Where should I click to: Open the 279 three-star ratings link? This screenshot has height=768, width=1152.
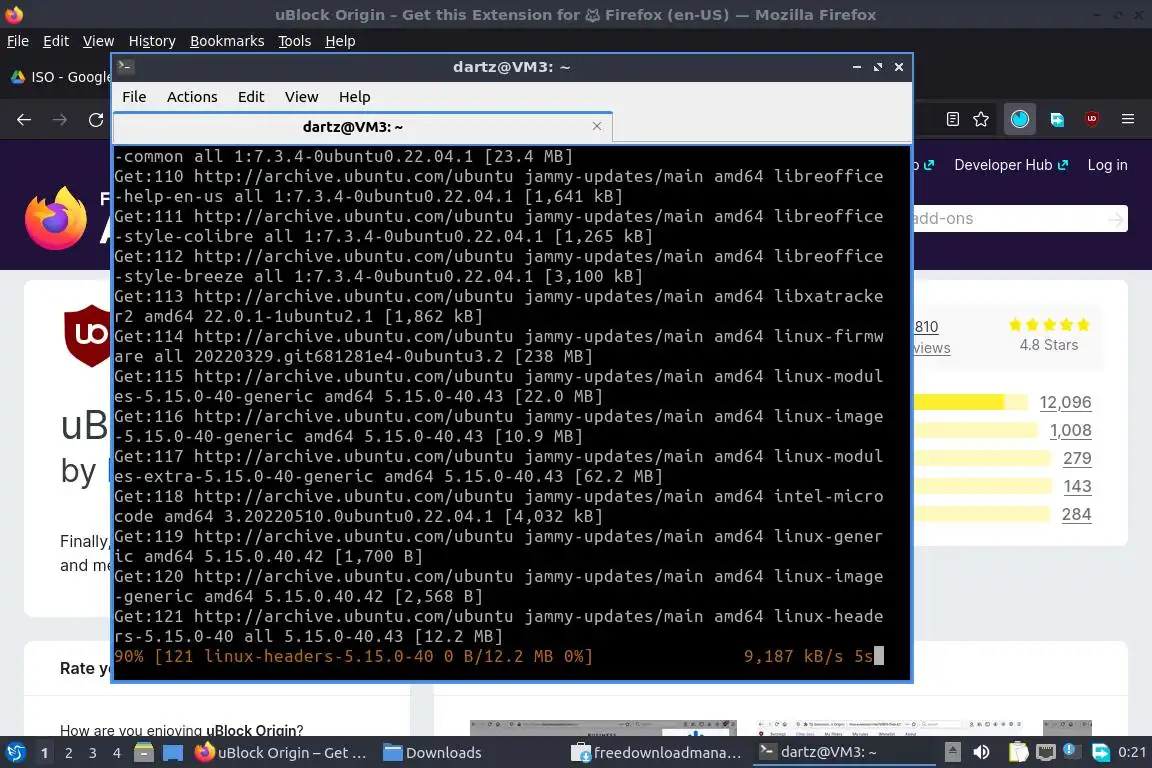1077,459
